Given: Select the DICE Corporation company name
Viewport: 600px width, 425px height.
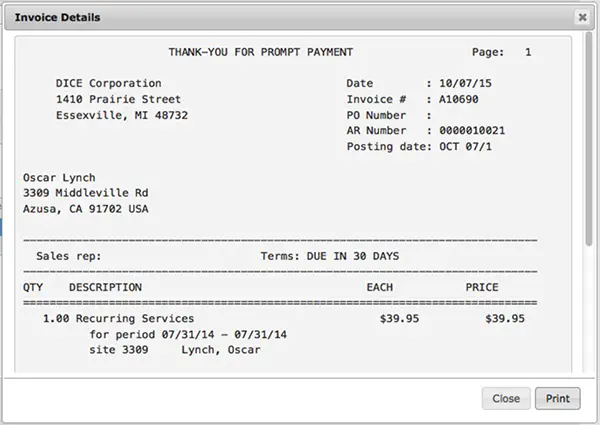Looking at the screenshot, I should point(109,83).
